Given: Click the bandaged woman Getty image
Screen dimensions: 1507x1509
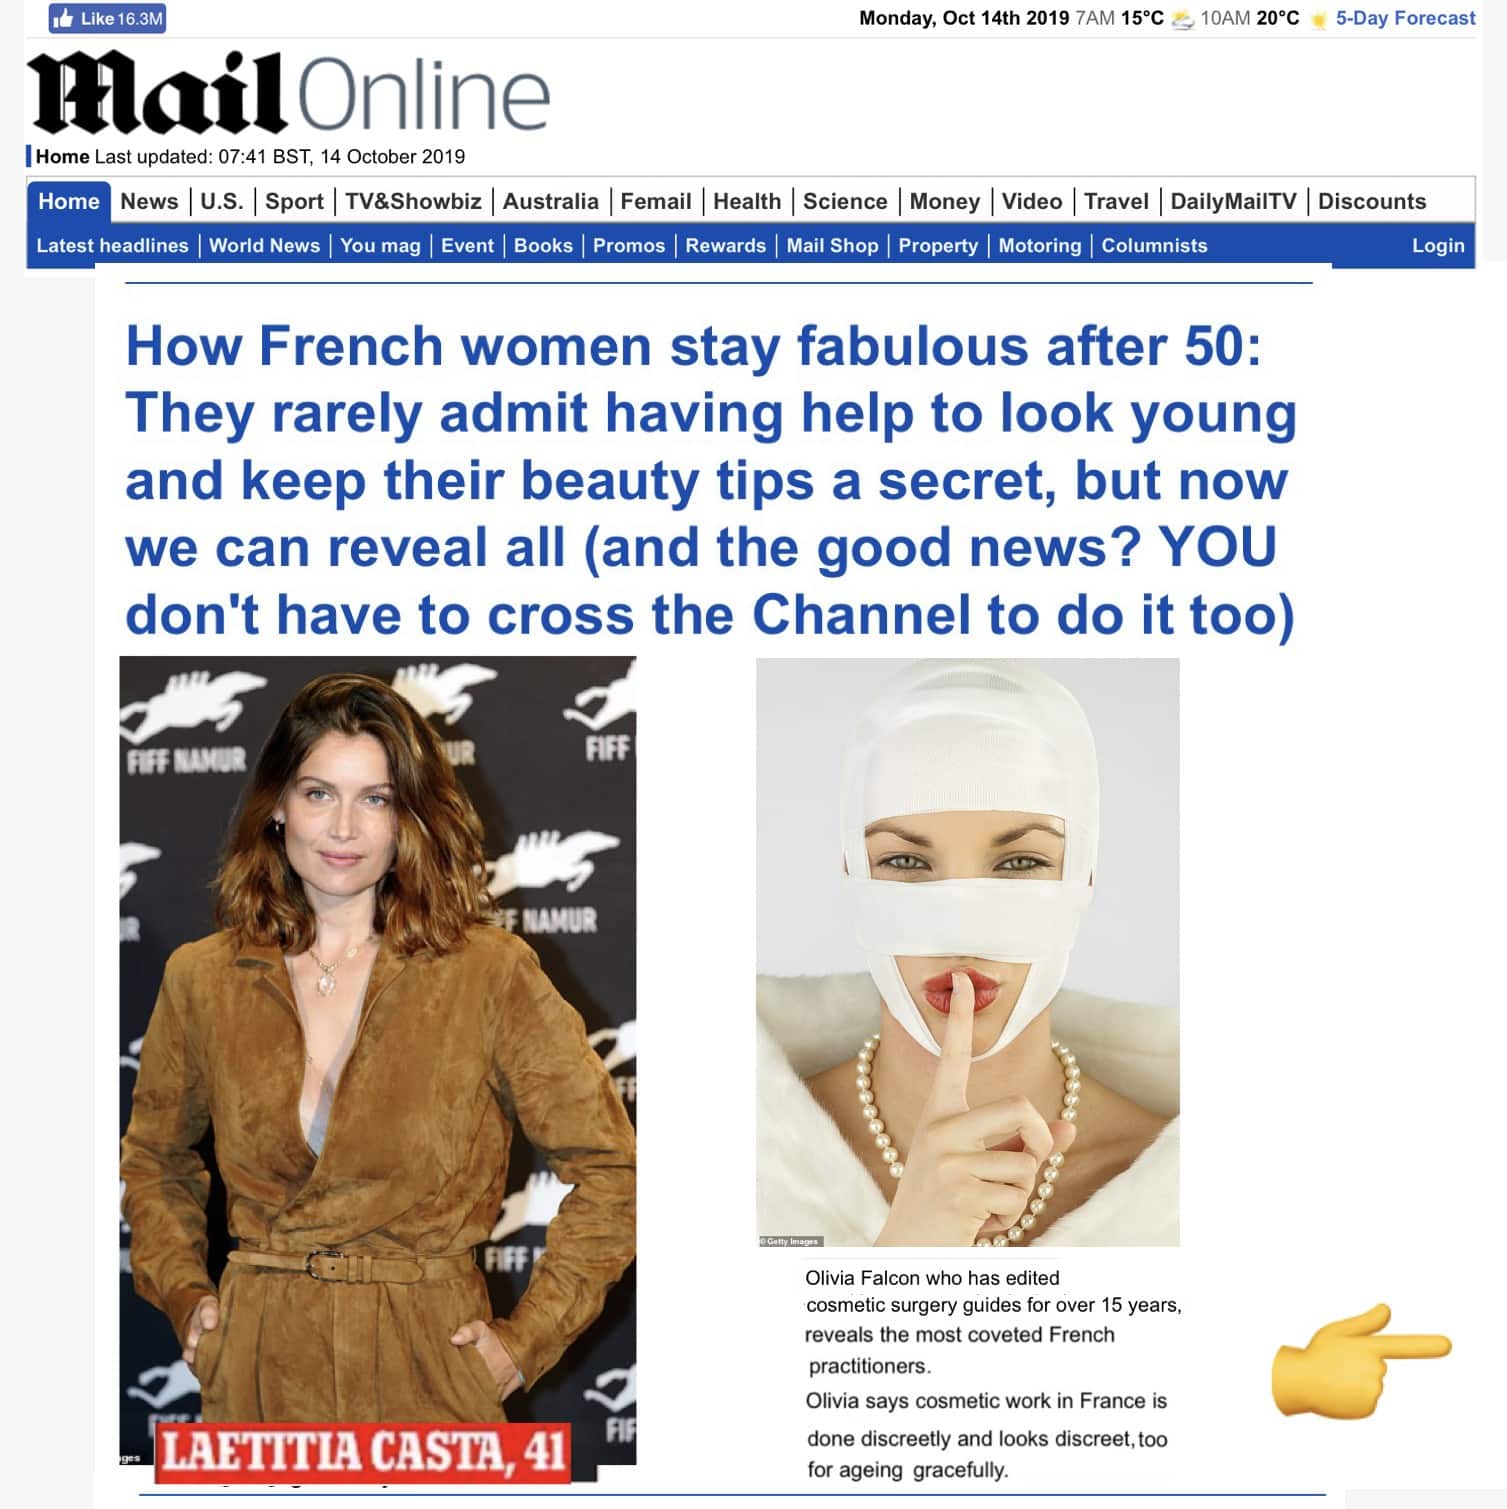Looking at the screenshot, I should click(967, 952).
